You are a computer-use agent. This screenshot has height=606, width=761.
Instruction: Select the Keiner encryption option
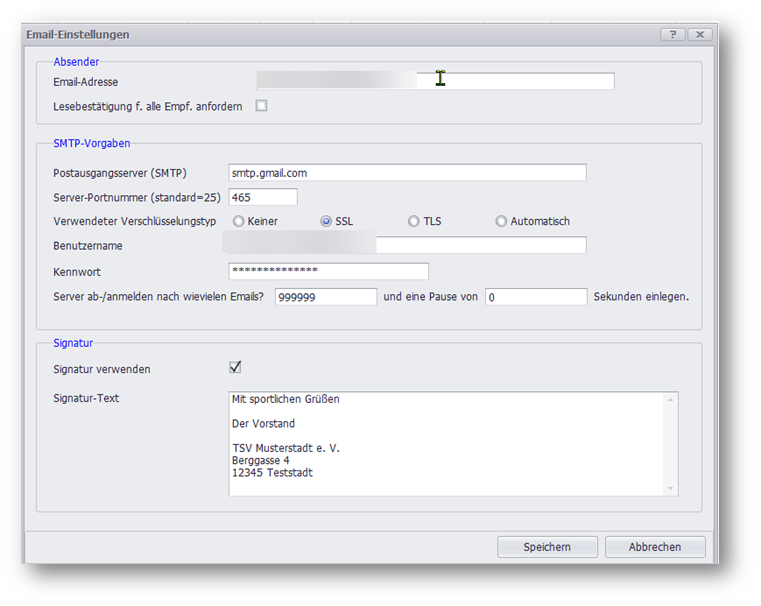(x=239, y=221)
